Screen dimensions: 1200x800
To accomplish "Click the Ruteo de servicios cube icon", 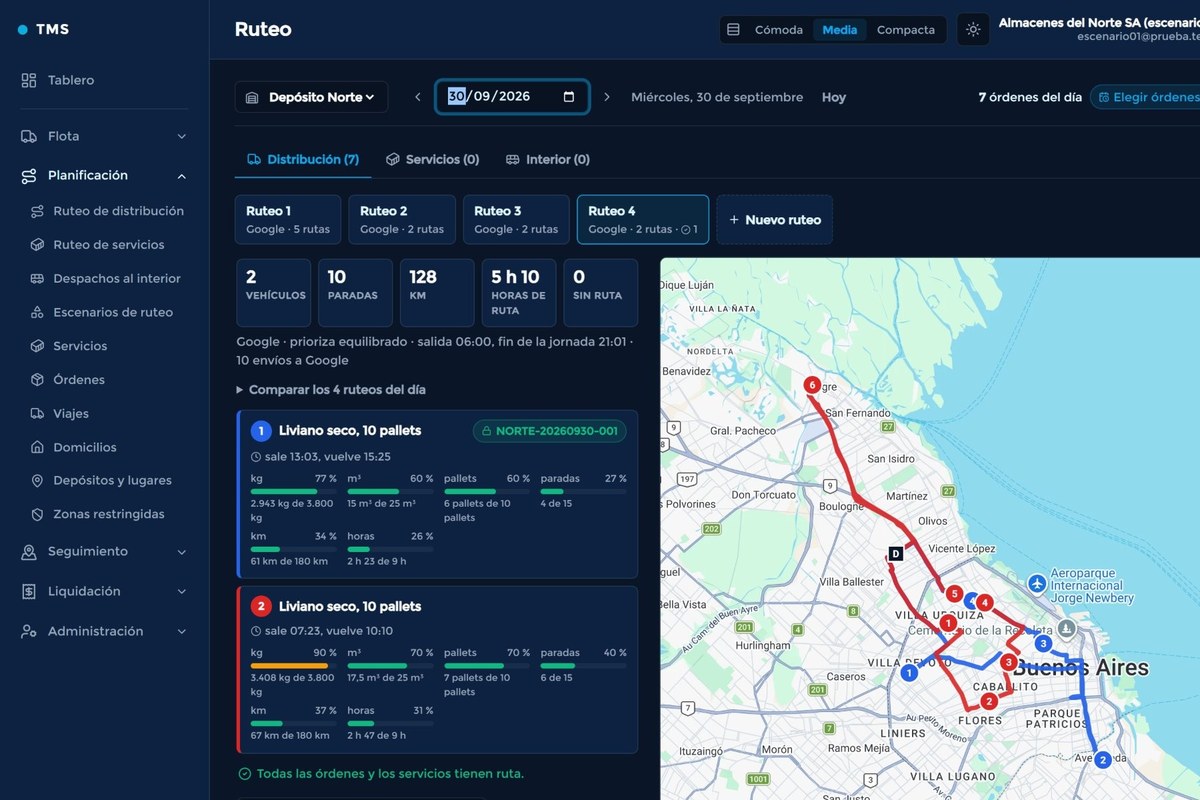I will point(37,245).
